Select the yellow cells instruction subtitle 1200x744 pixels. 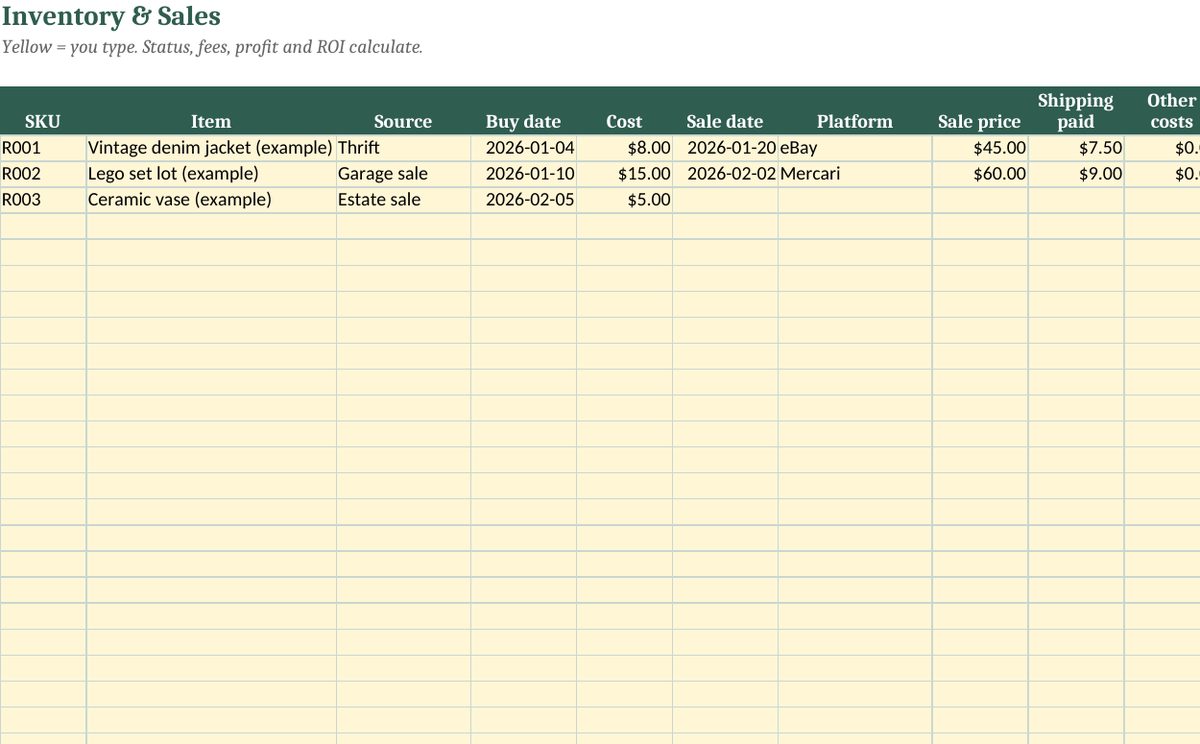212,47
